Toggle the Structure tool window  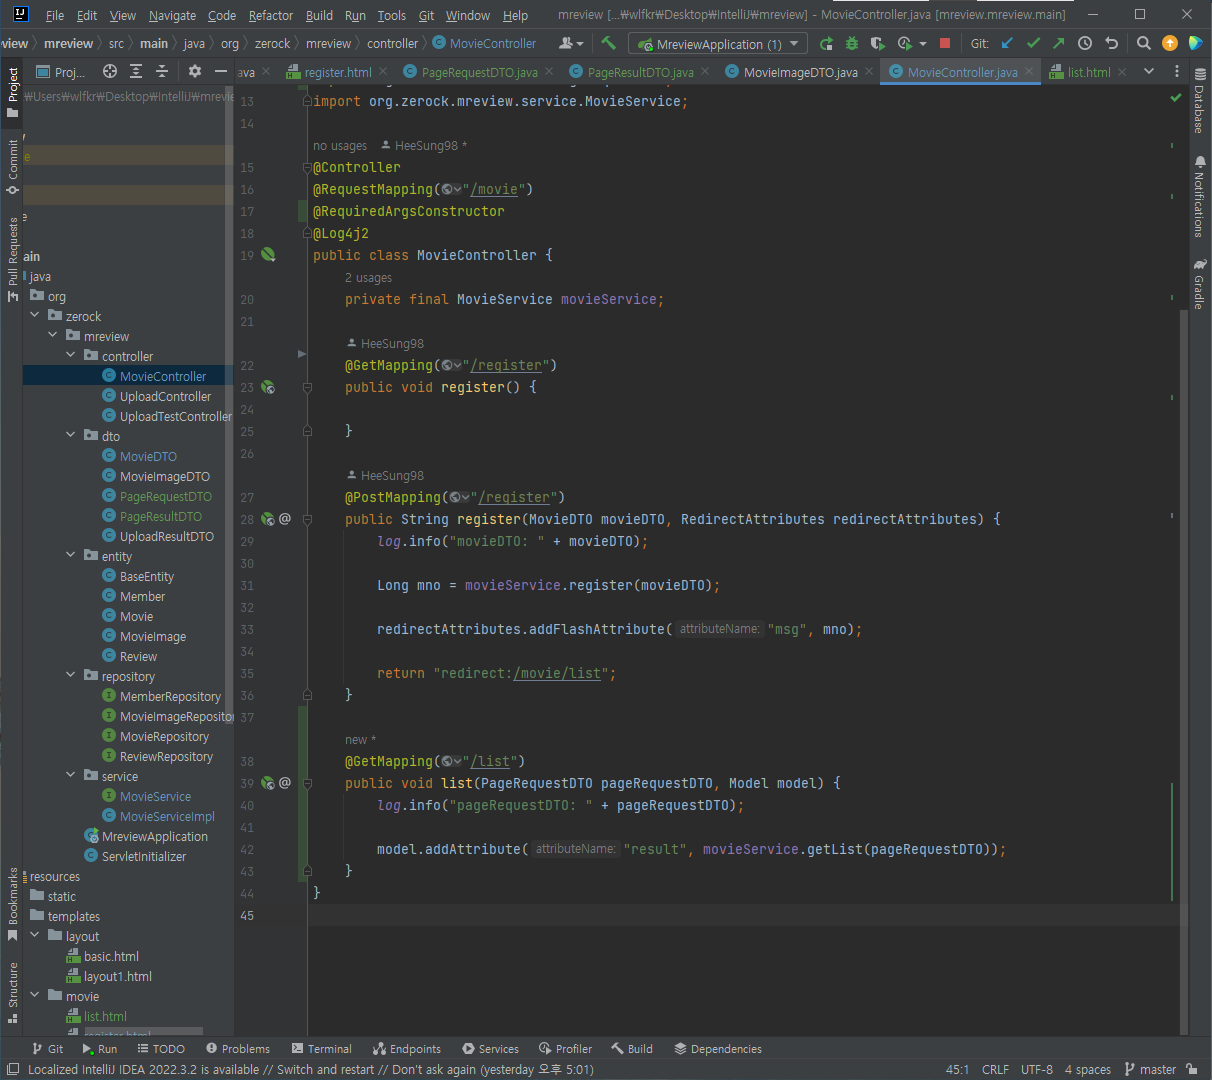coord(13,992)
